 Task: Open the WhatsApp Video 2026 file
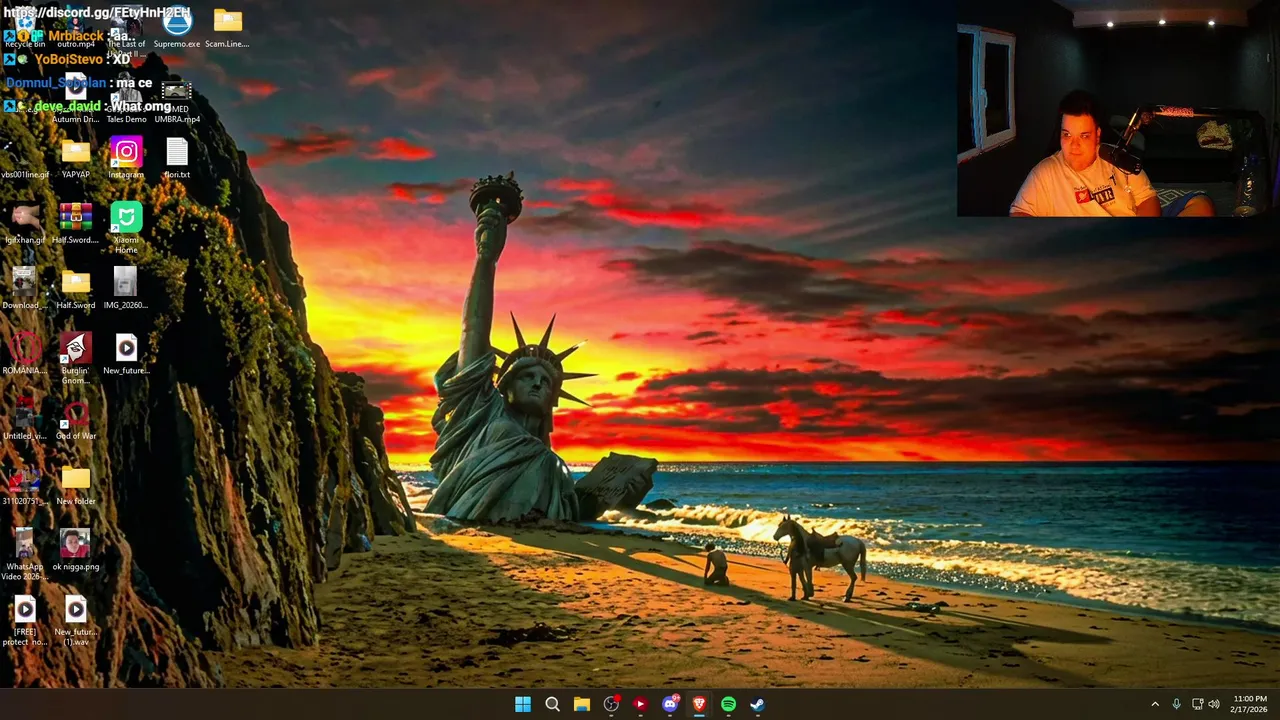coord(25,555)
